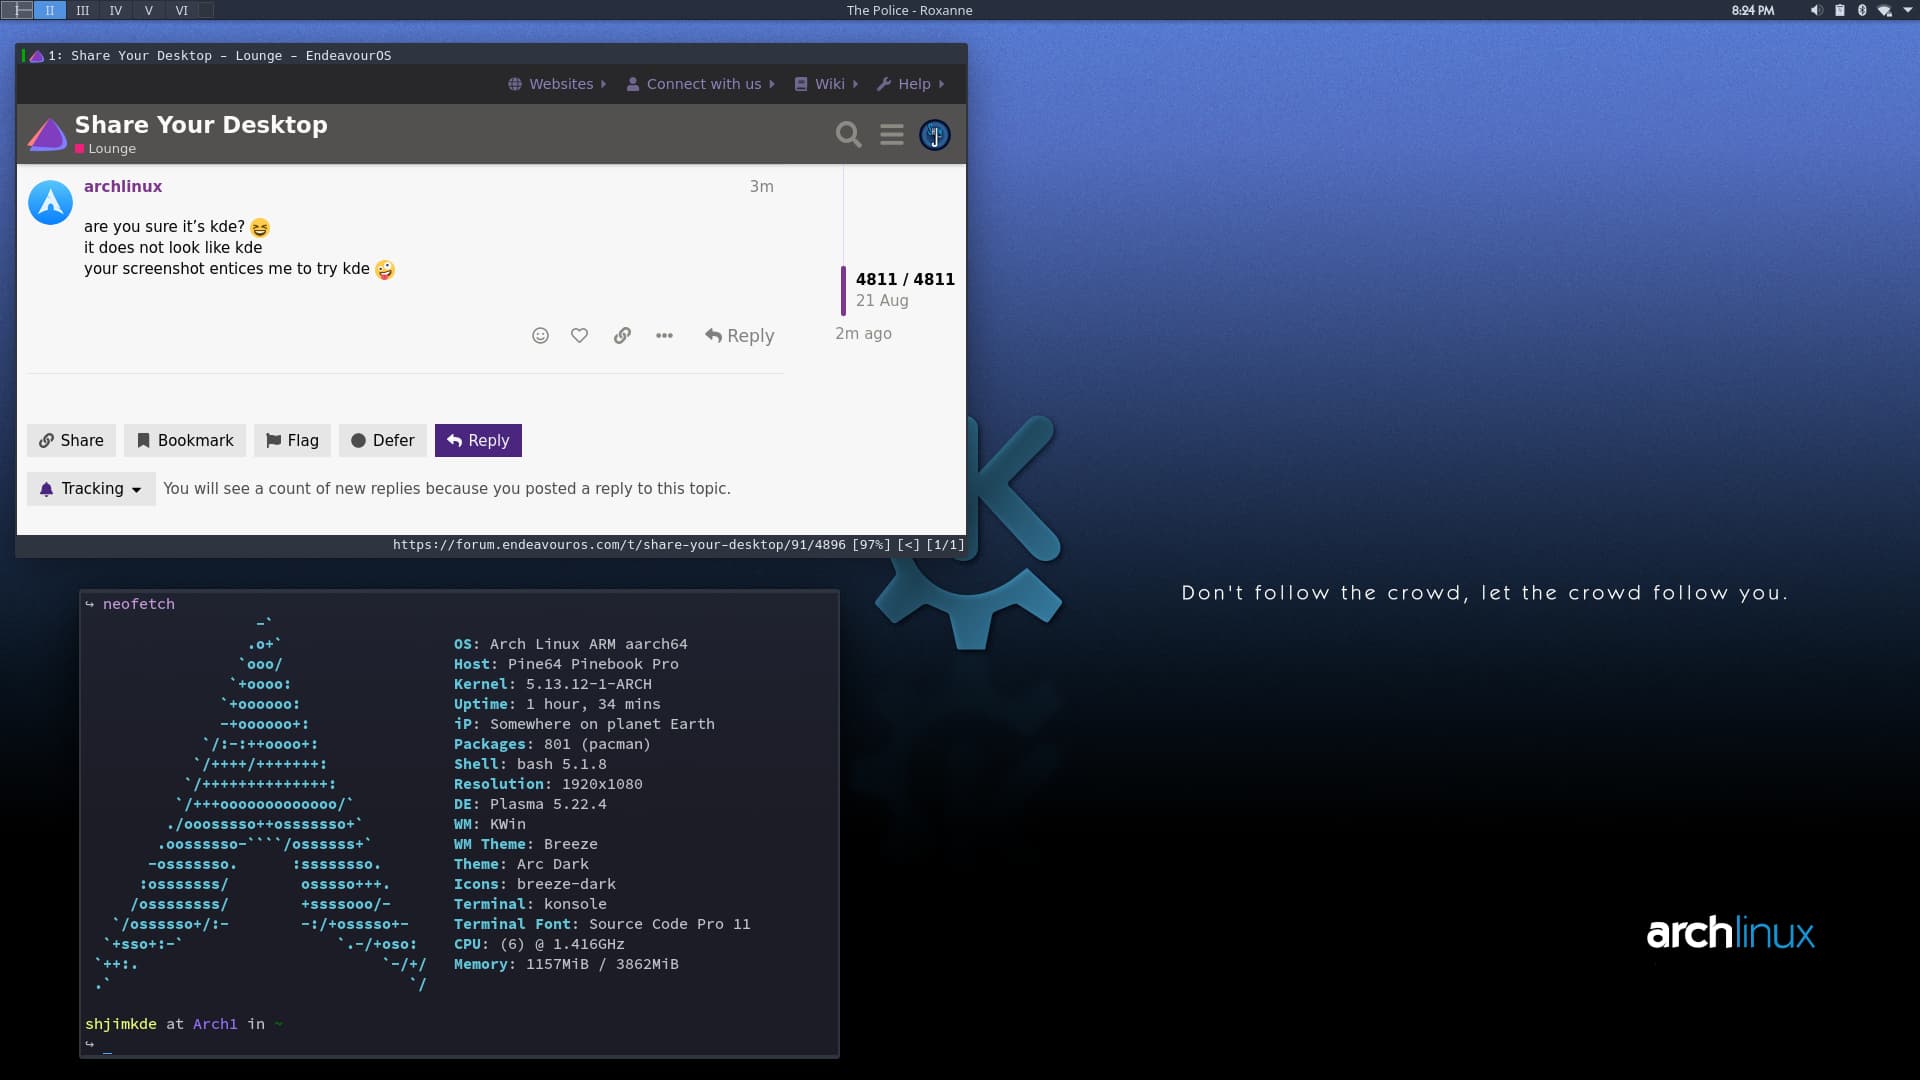Expand the Wiki menu

(826, 84)
